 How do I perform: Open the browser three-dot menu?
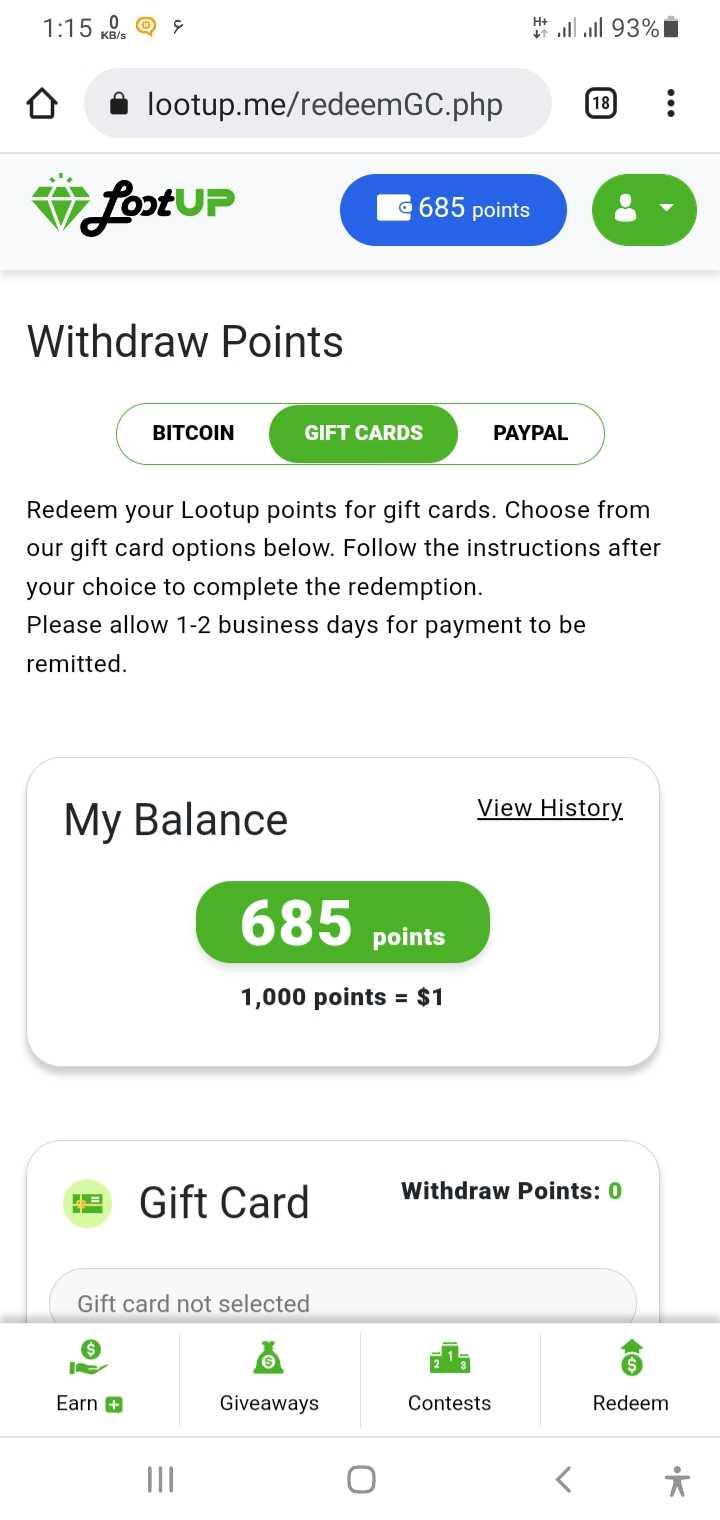(670, 103)
